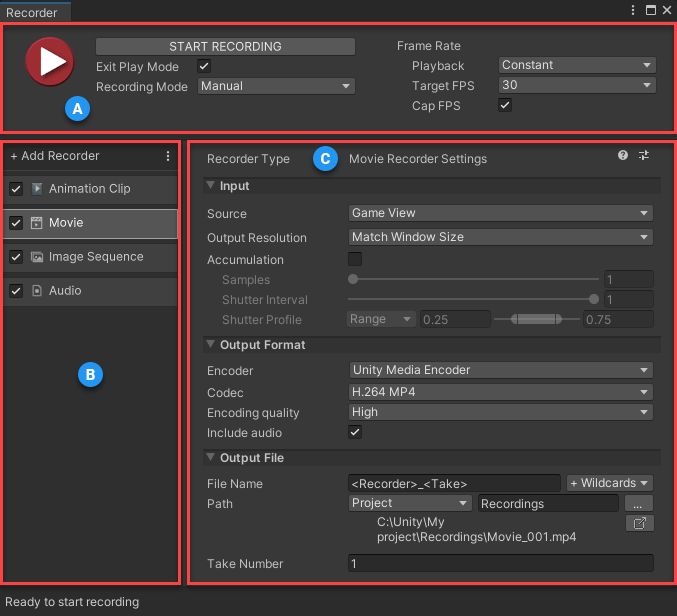Open the Encoding quality dropdown

pyautogui.click(x=500, y=412)
